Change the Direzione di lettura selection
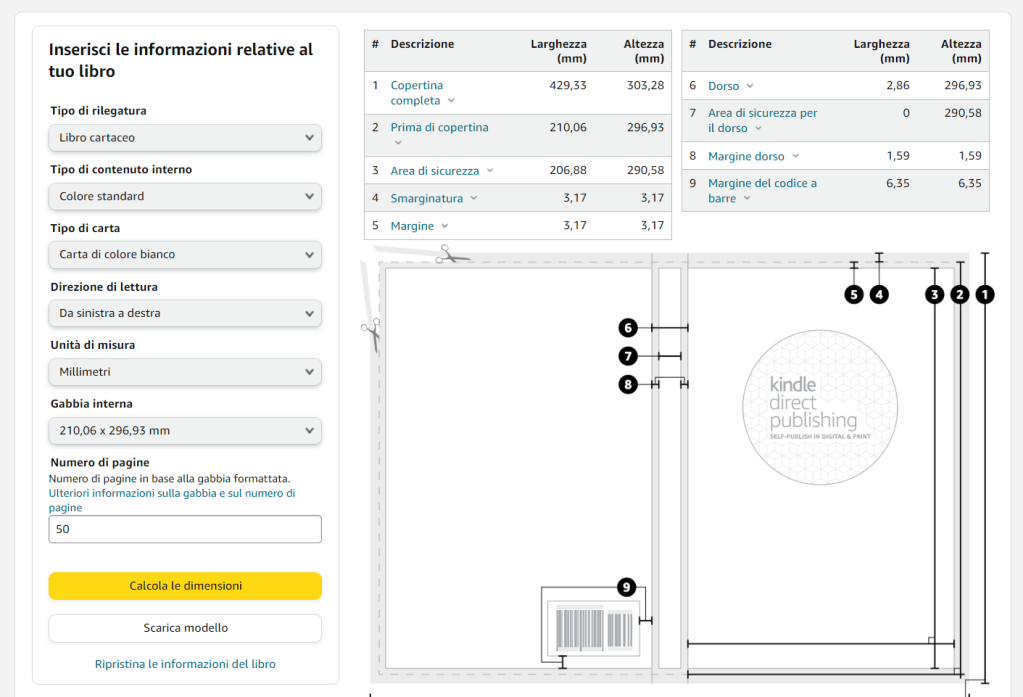 click(x=185, y=313)
